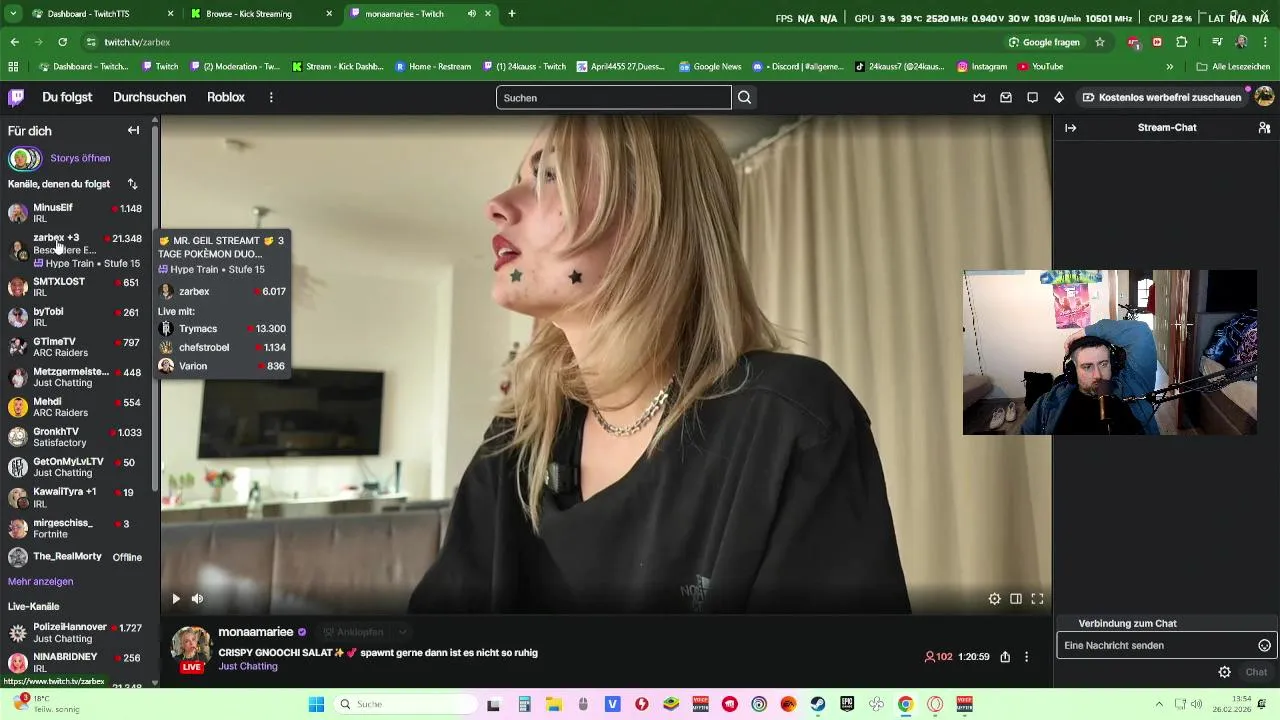The width and height of the screenshot is (1280, 720).
Task: Click the monaamariee channel avatar
Action: tap(191, 648)
